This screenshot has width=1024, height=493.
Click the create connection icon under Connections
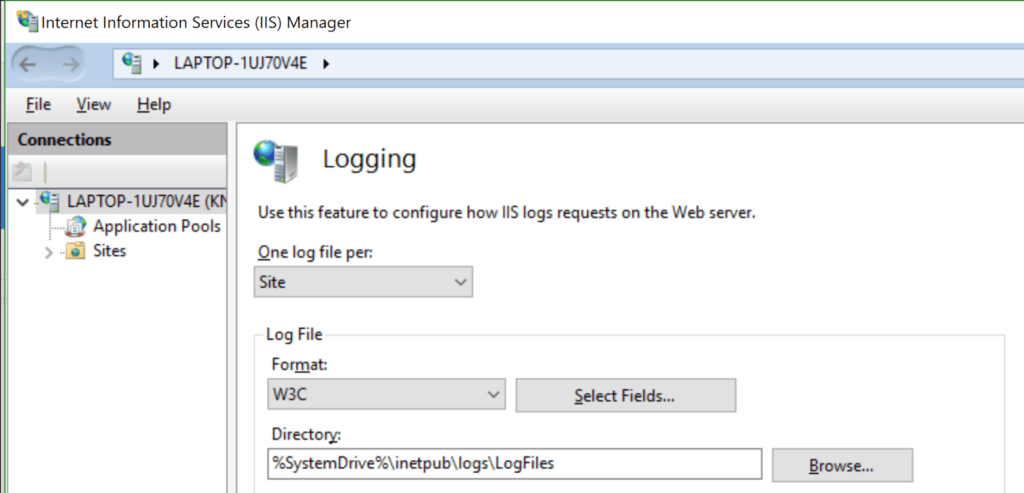pos(23,172)
